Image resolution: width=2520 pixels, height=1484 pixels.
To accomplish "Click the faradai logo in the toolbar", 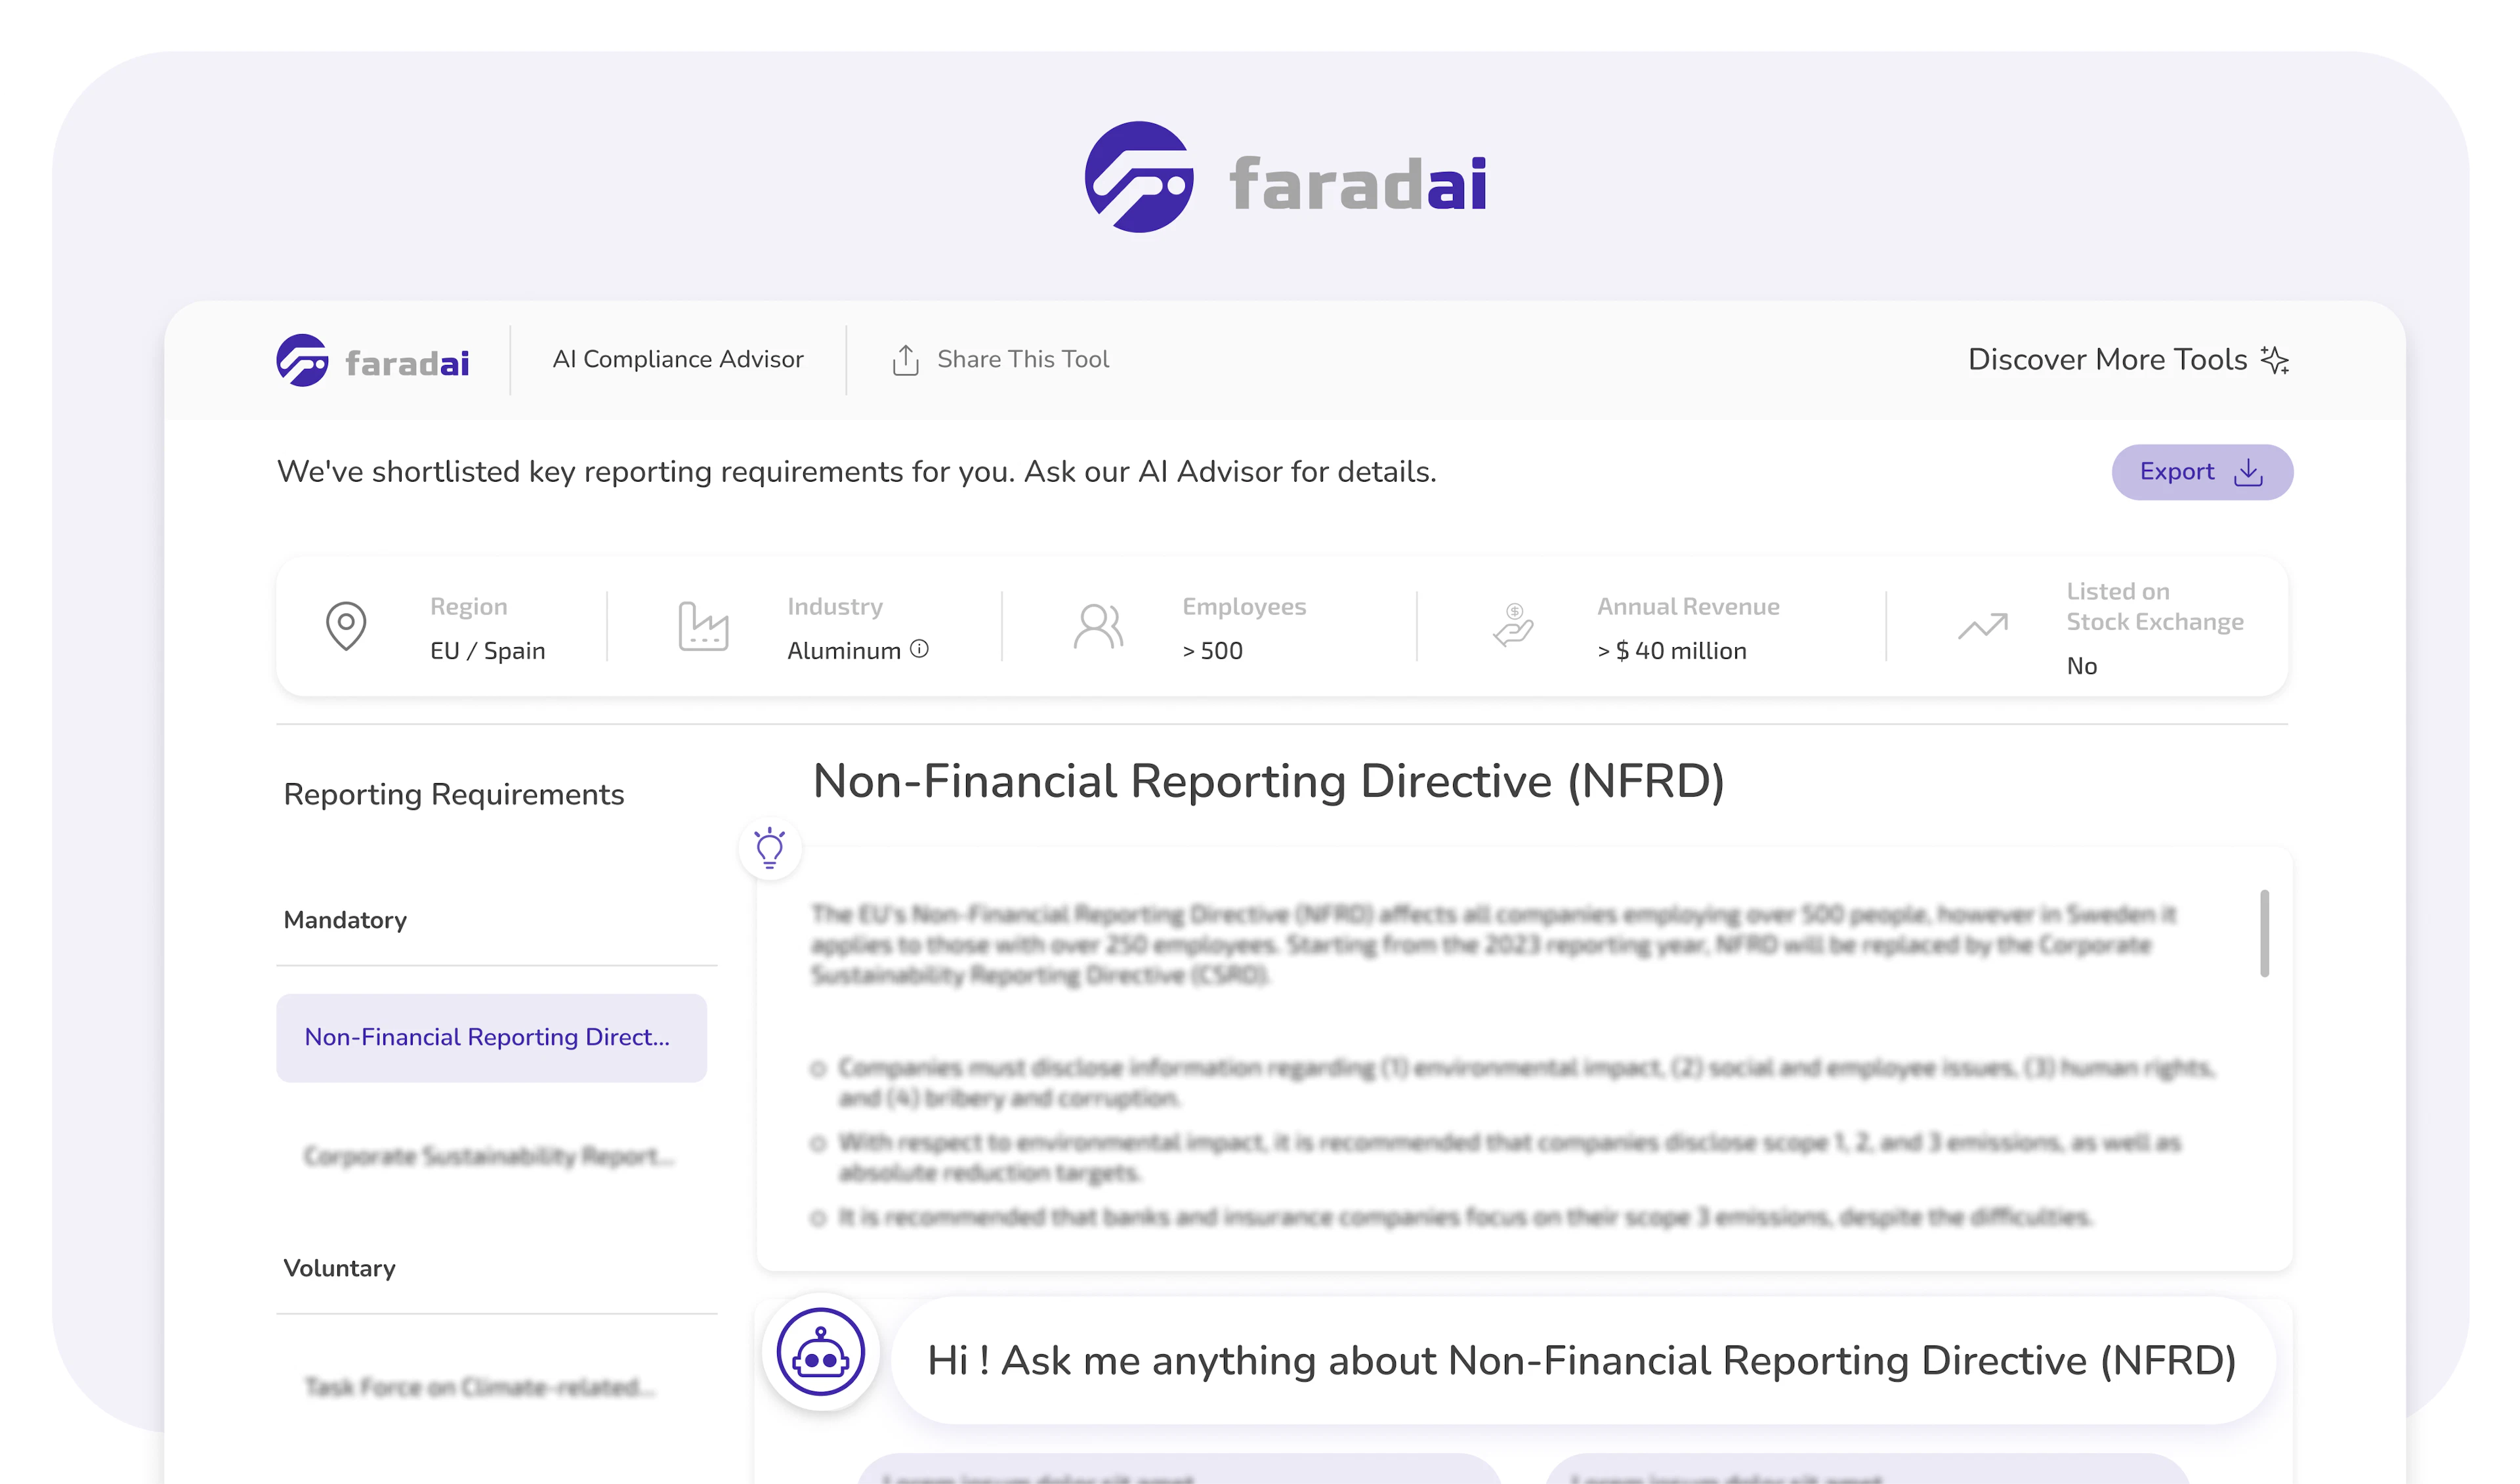I will point(373,360).
